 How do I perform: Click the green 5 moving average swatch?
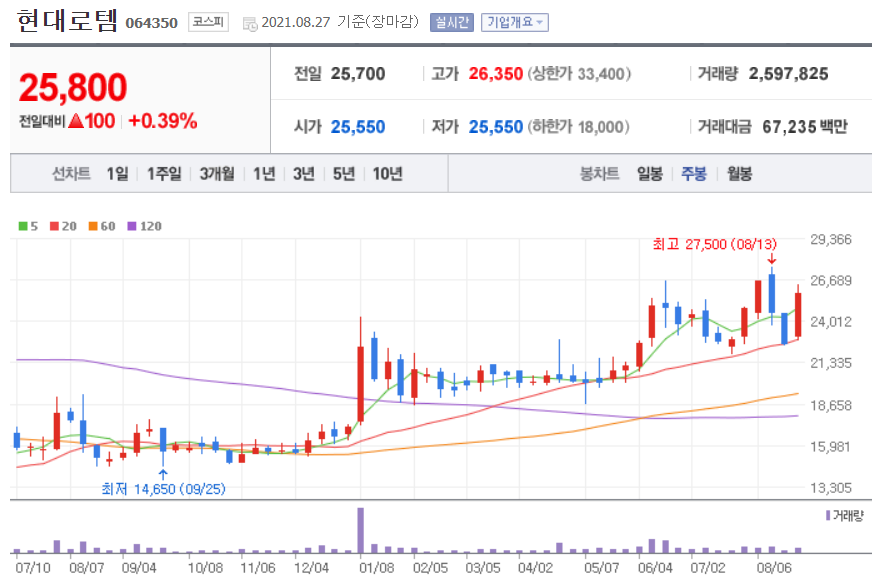tap(23, 226)
